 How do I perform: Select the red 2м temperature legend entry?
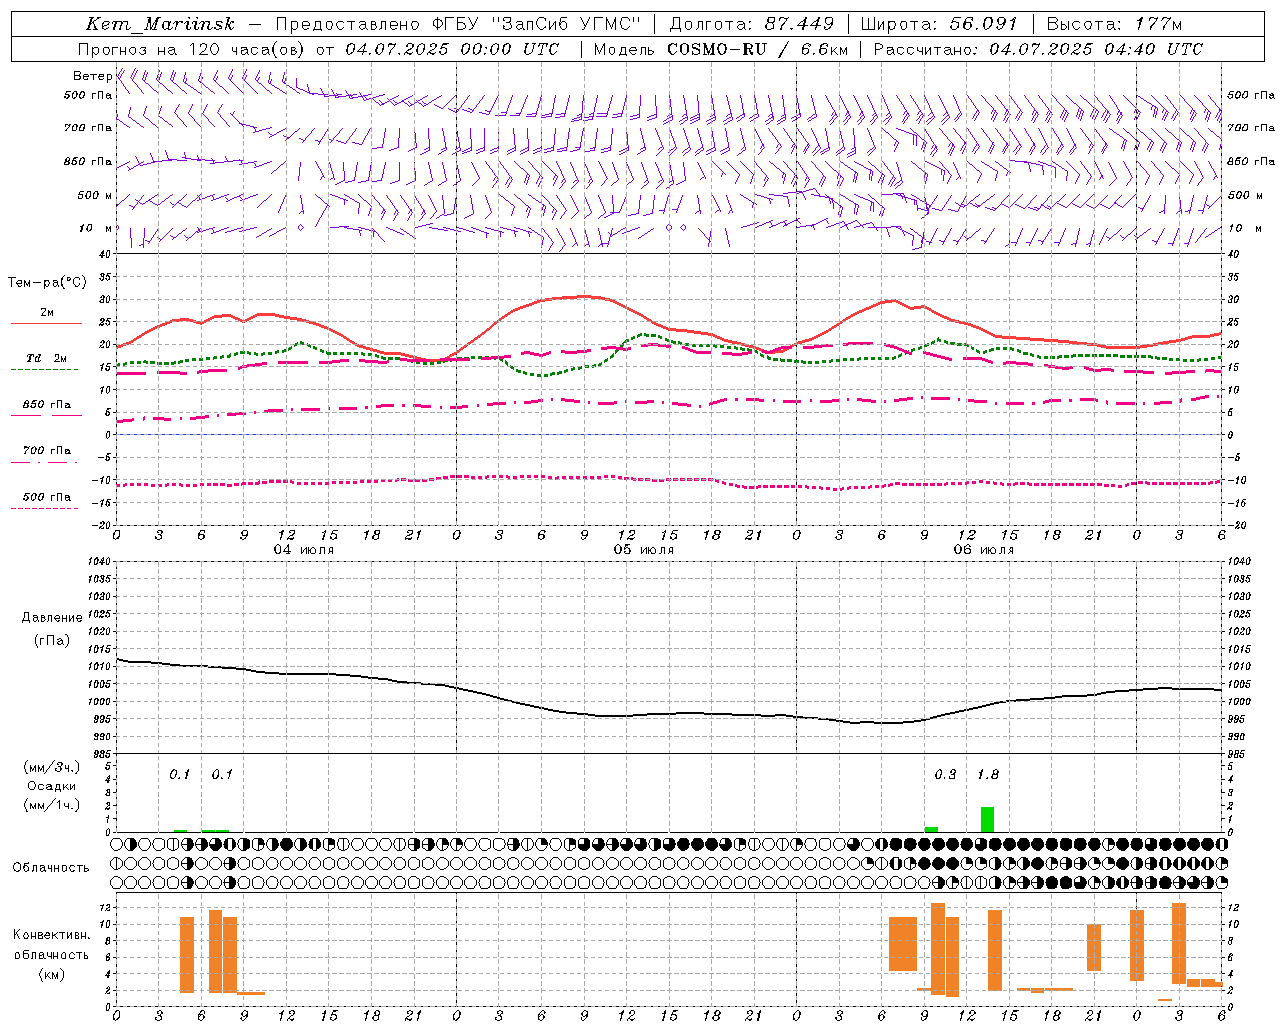coord(46,317)
